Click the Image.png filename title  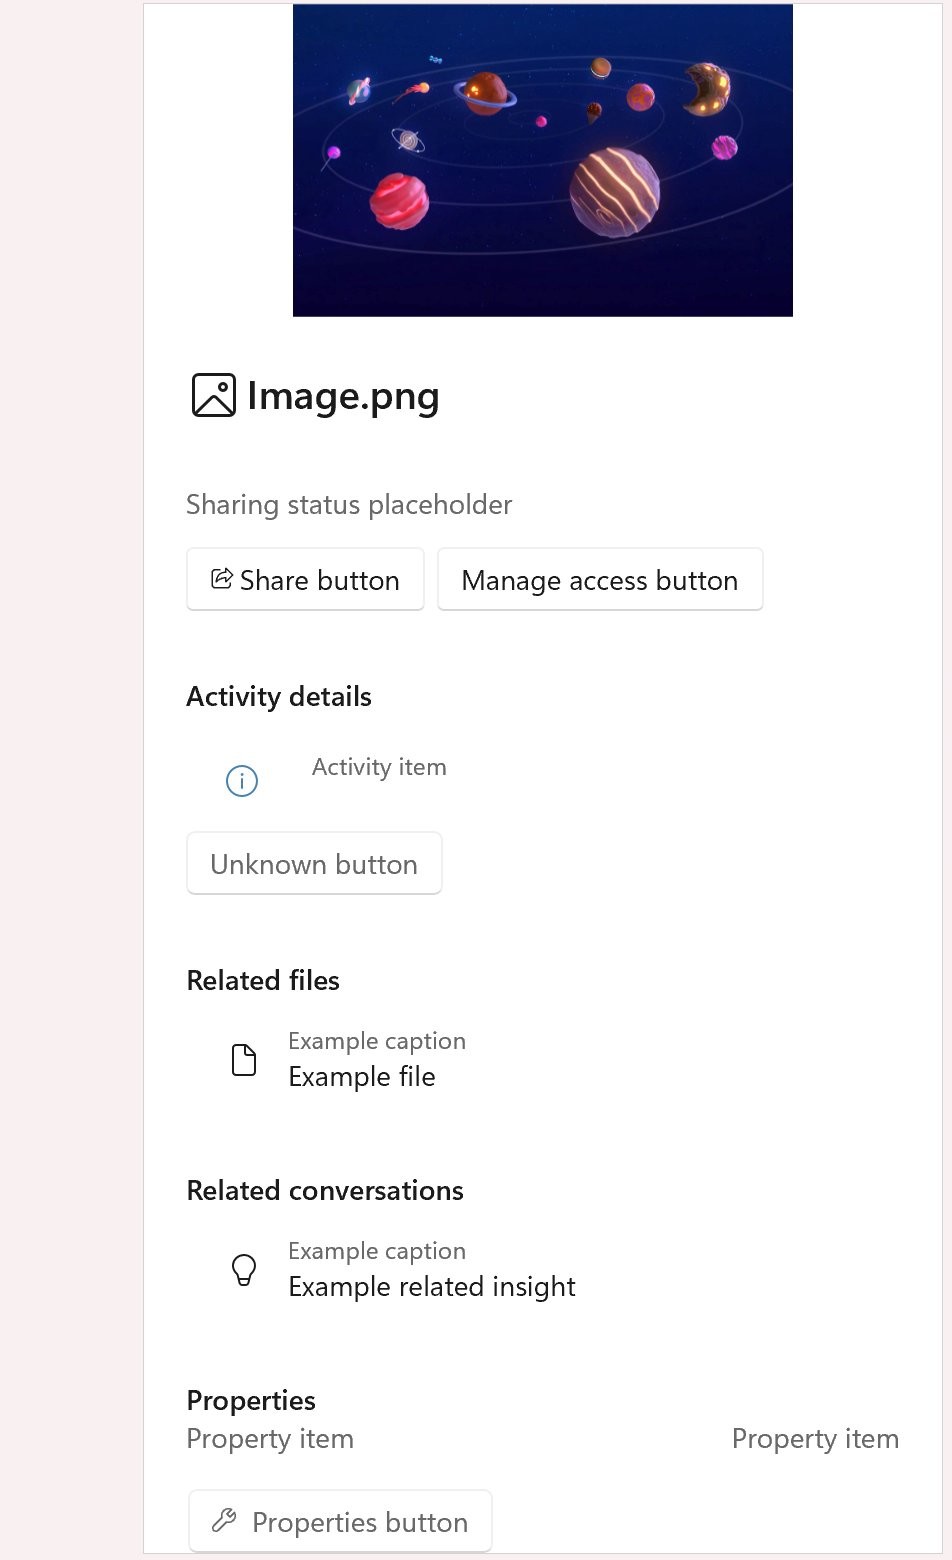pos(343,396)
